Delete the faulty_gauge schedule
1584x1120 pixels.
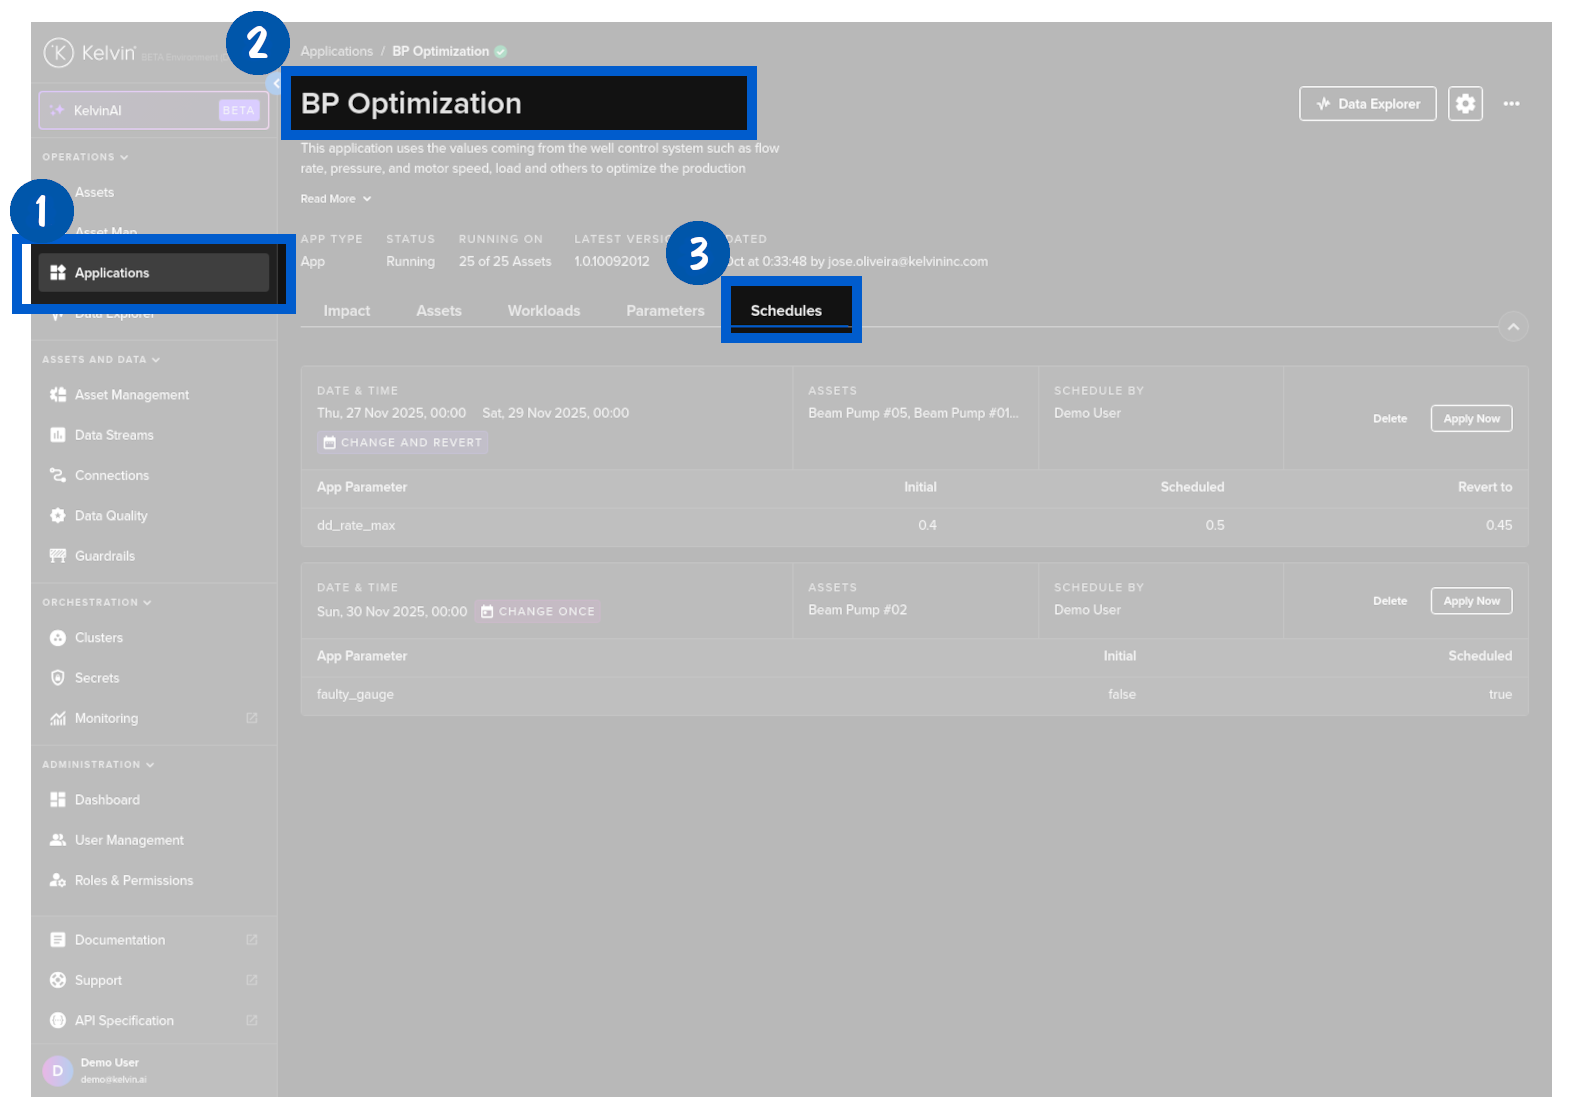pyautogui.click(x=1389, y=601)
